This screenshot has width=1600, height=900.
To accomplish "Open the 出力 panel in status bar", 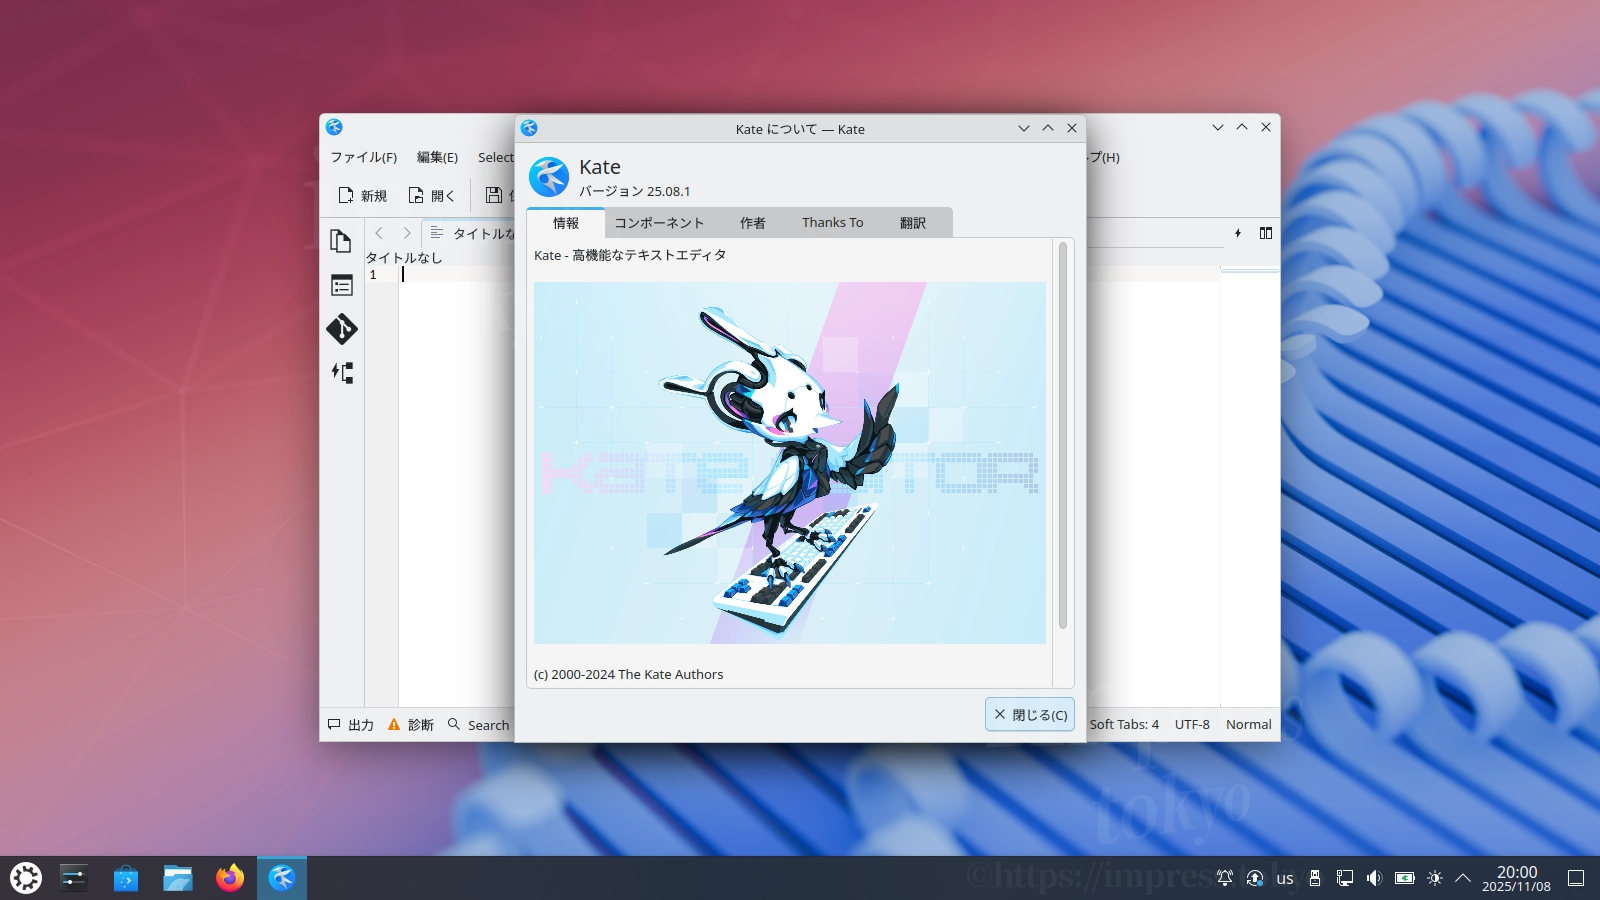I will (351, 725).
